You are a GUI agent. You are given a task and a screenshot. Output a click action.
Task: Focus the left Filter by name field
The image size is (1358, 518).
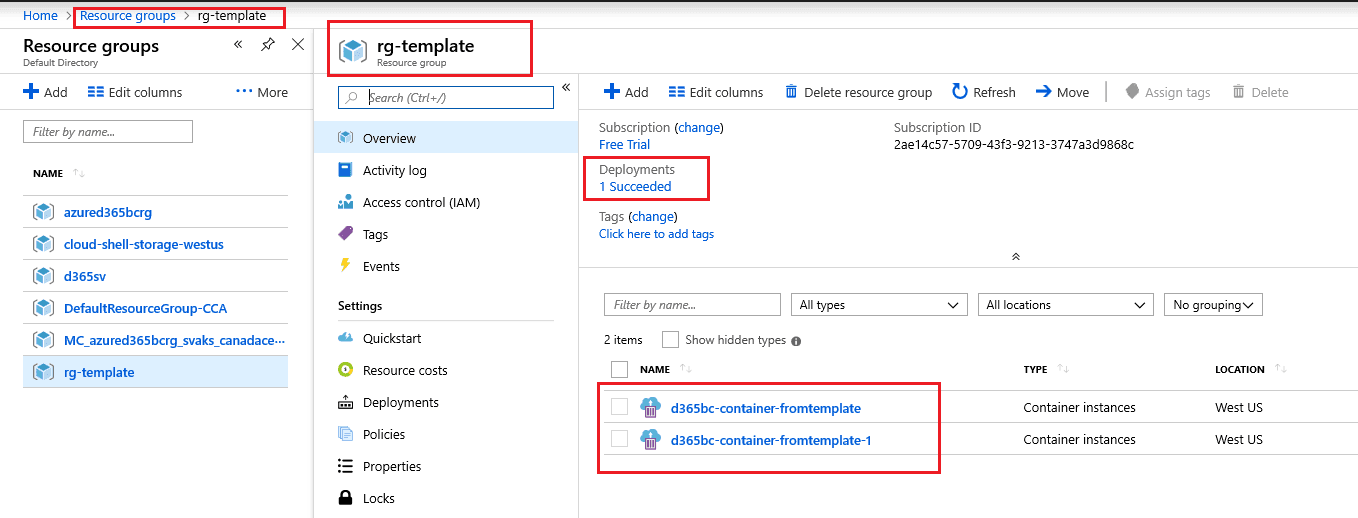click(108, 131)
